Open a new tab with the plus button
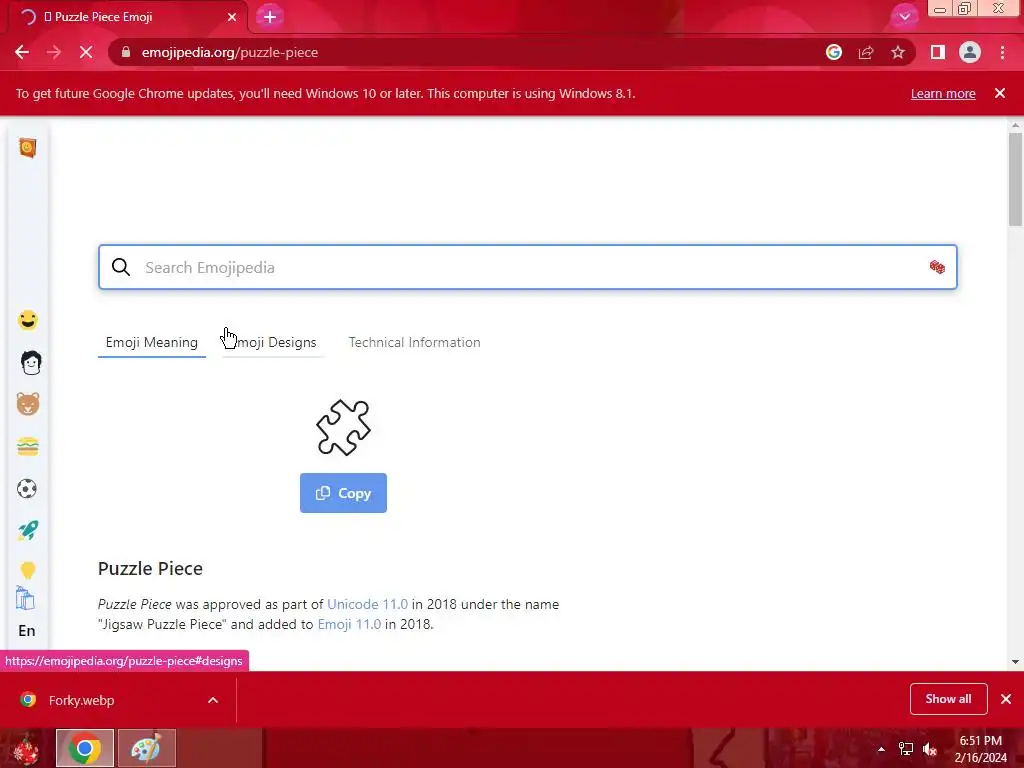 click(x=270, y=17)
